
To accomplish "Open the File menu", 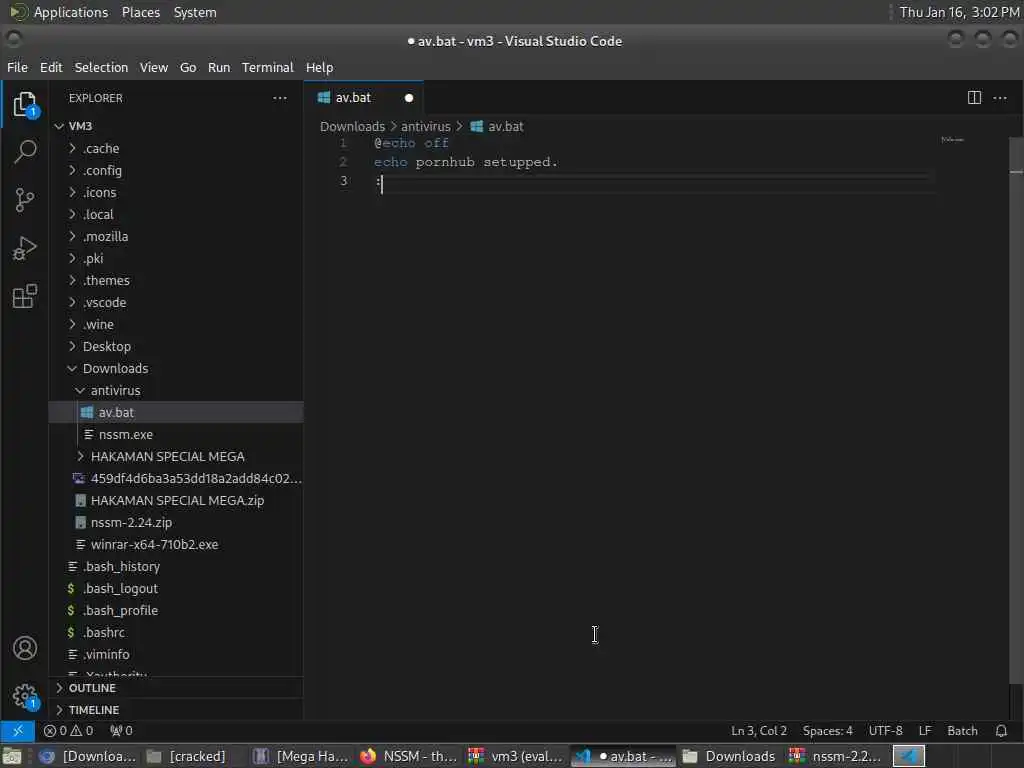I will point(18,67).
